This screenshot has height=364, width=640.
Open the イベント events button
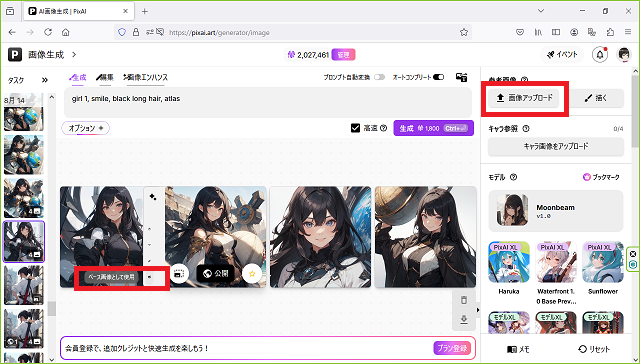coord(562,55)
